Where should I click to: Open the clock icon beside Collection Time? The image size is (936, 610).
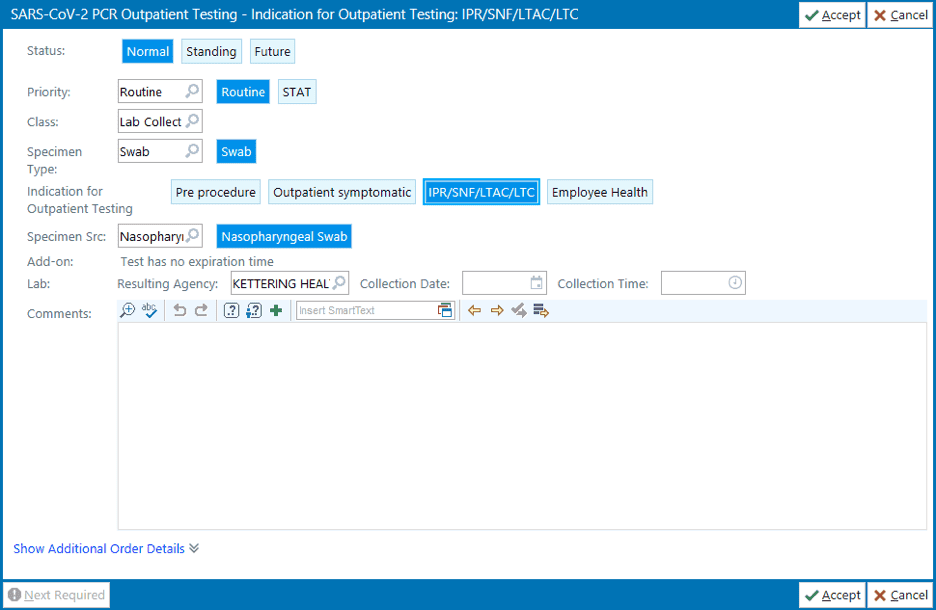pos(735,282)
